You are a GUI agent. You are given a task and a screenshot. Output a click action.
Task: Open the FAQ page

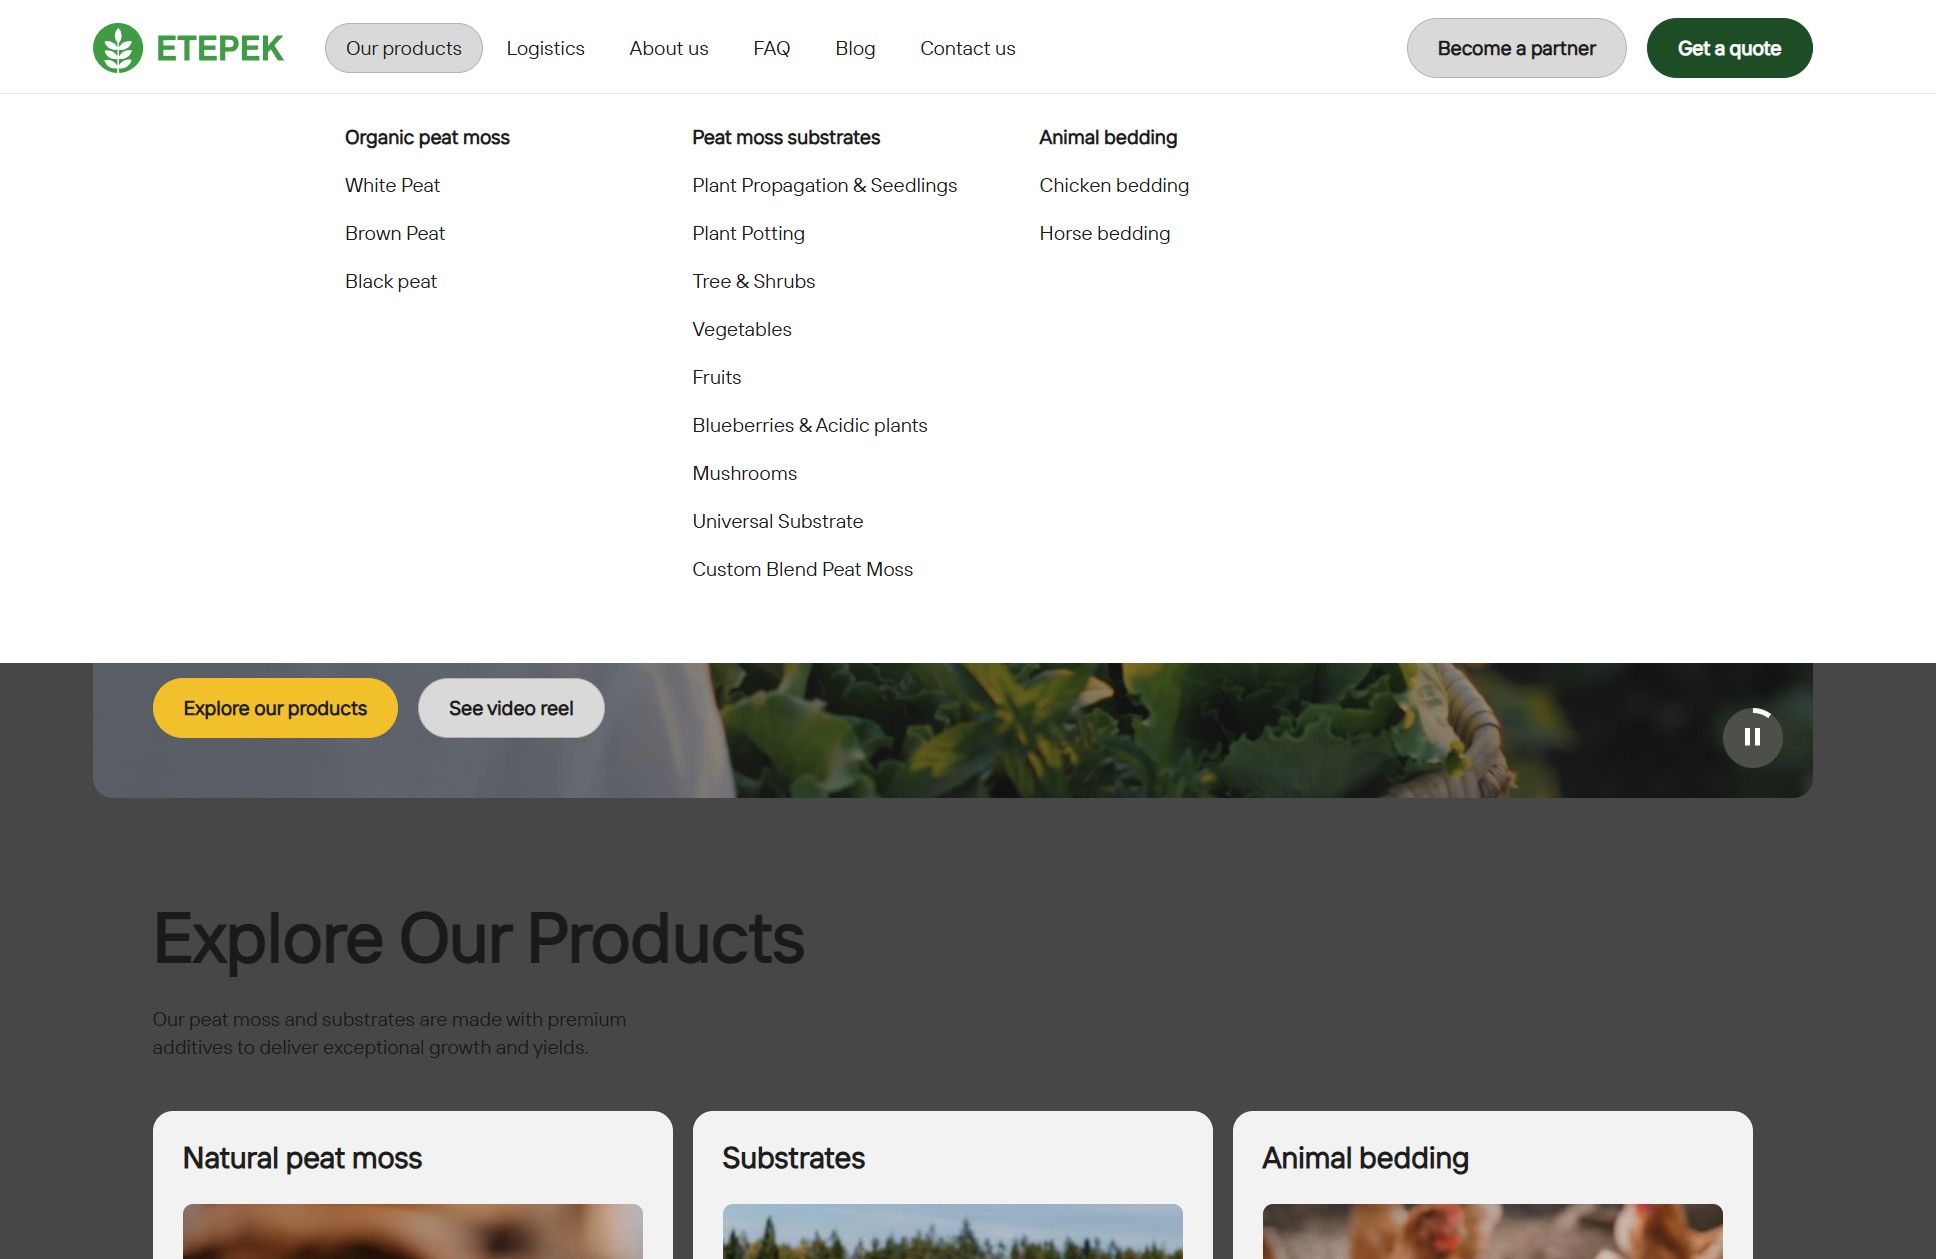tap(771, 48)
